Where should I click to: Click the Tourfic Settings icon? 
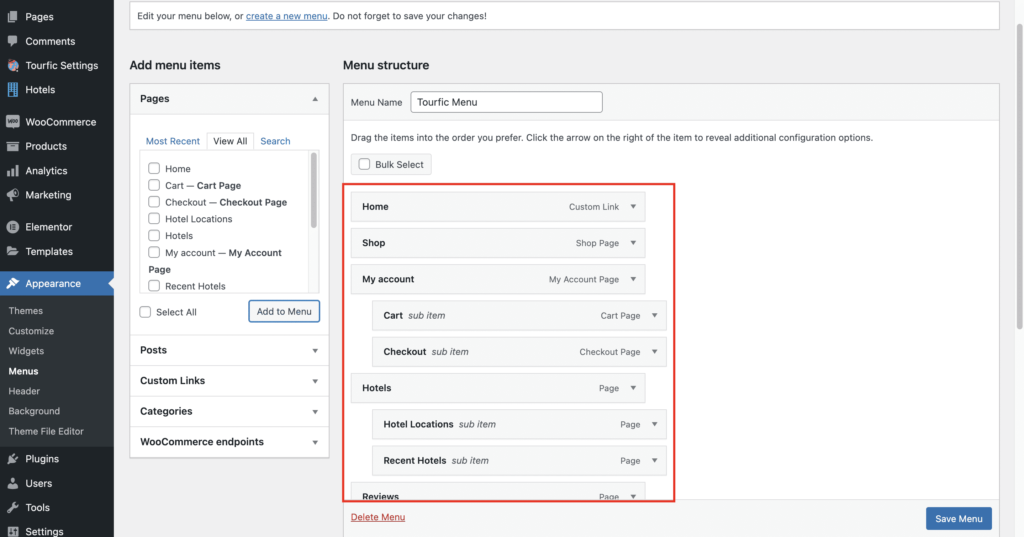(12, 65)
